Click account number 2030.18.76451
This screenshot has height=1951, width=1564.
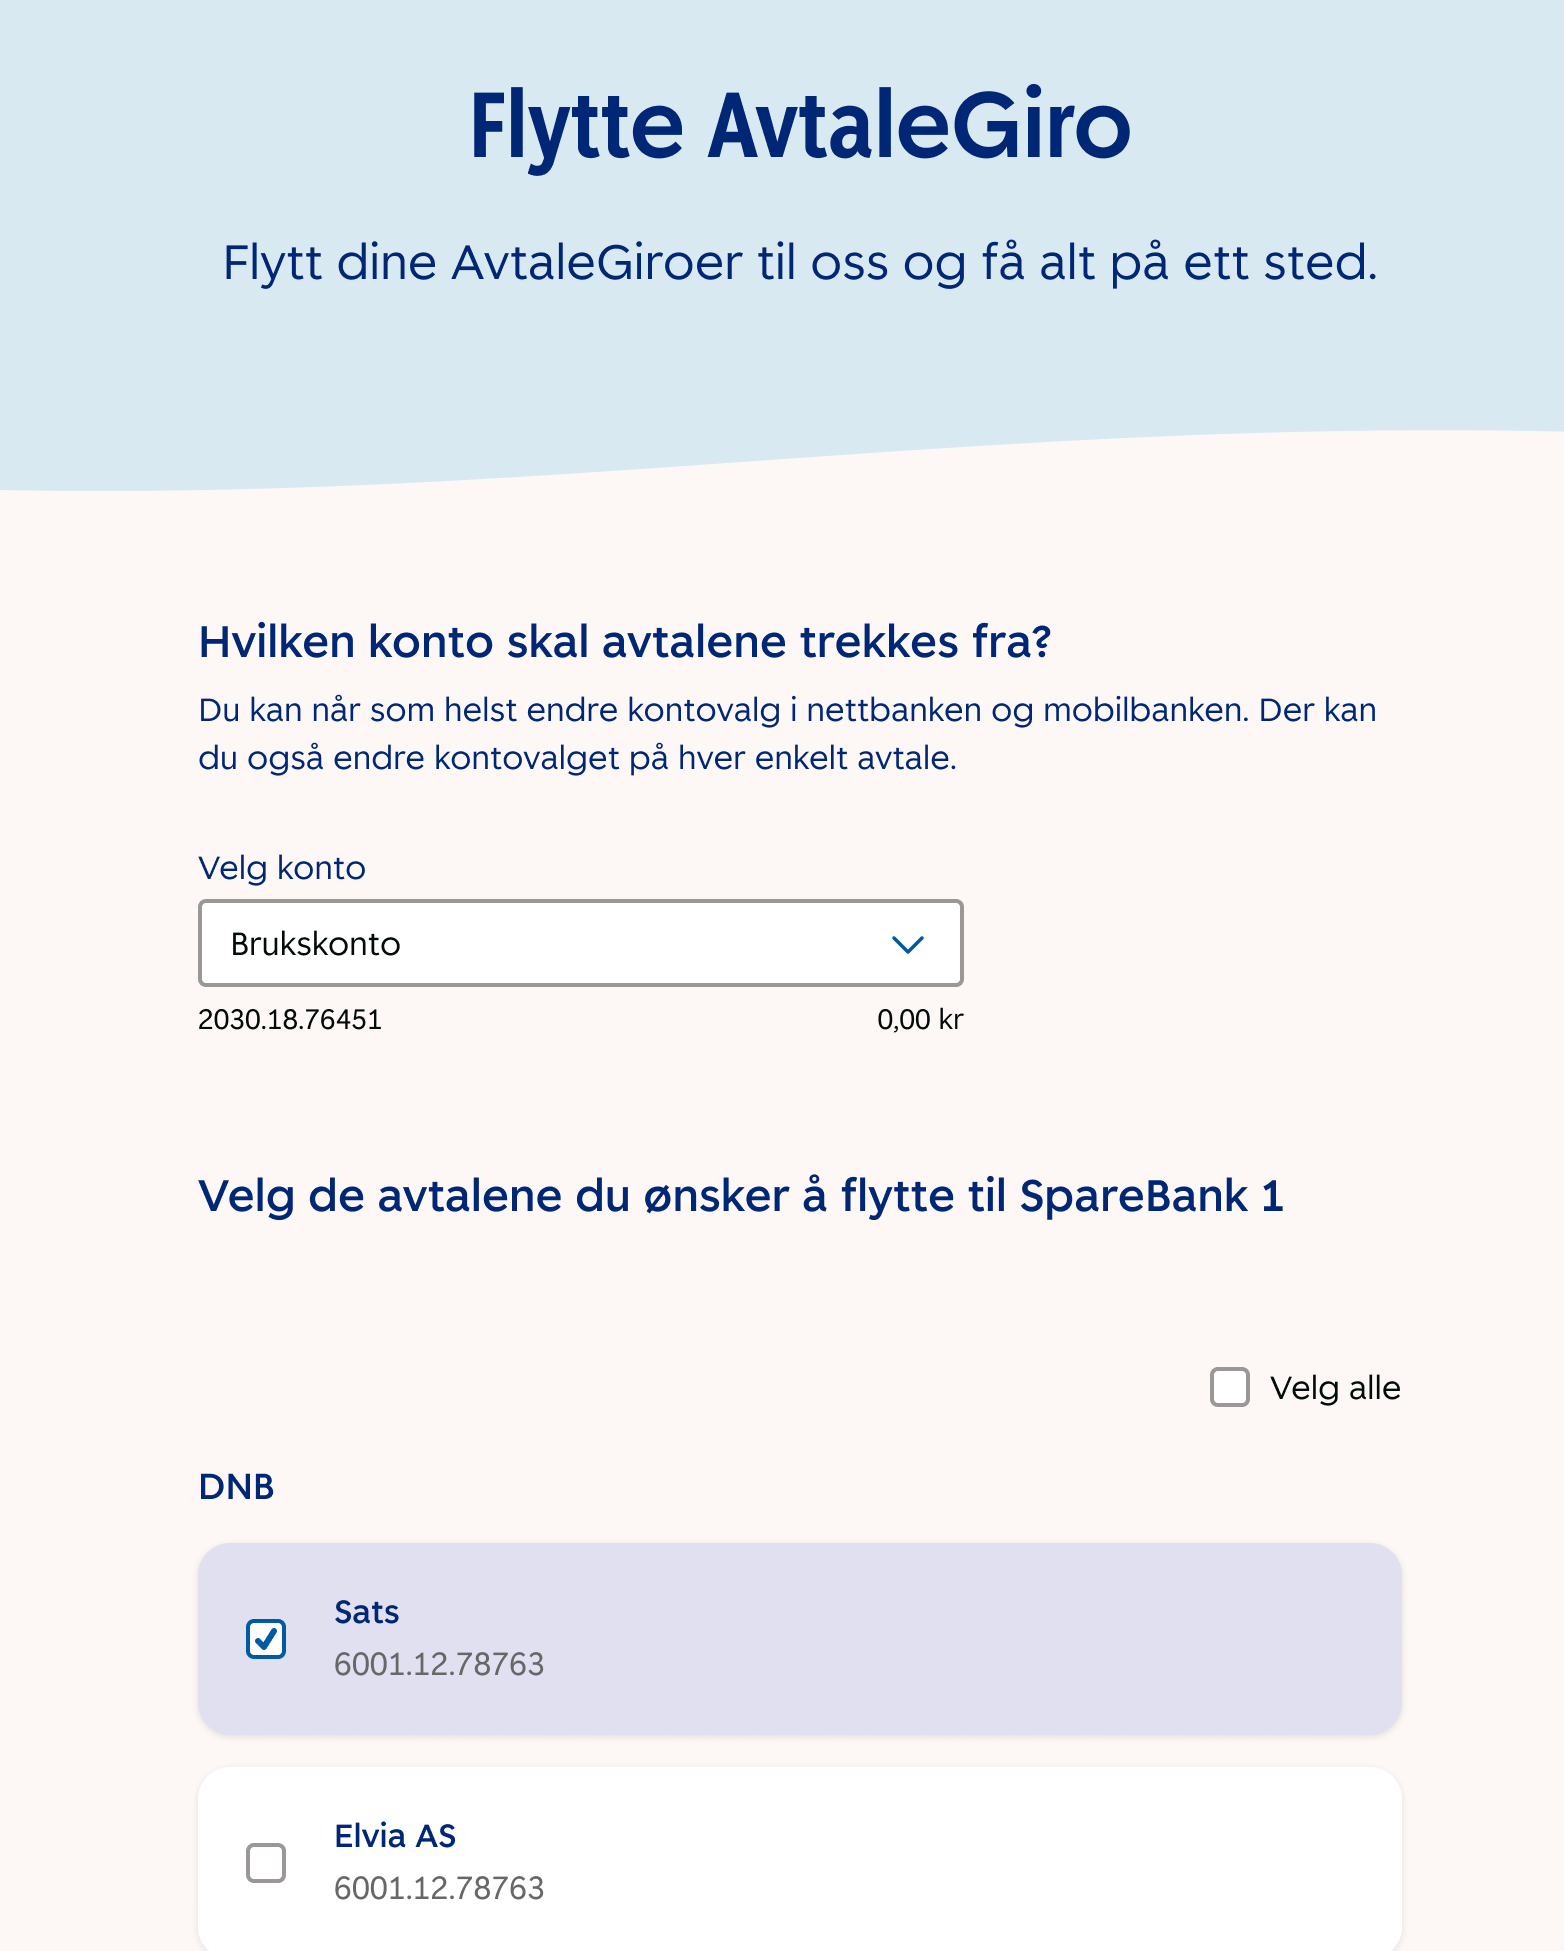290,1020
